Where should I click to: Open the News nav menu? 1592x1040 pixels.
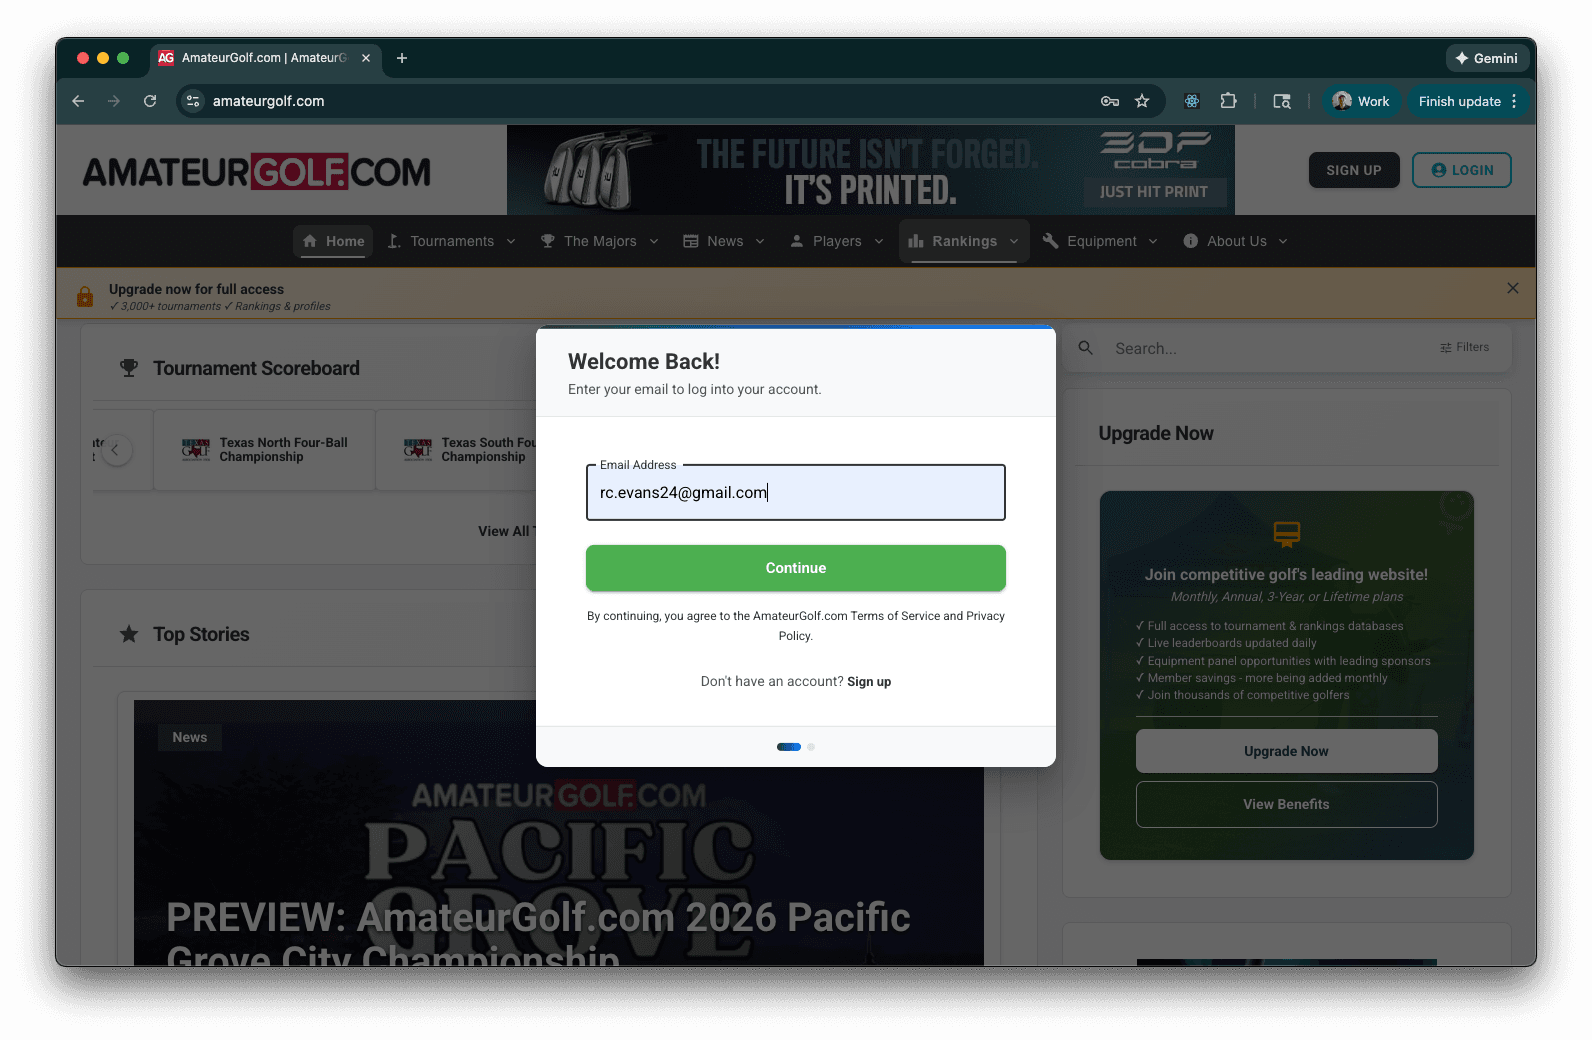[x=724, y=241]
